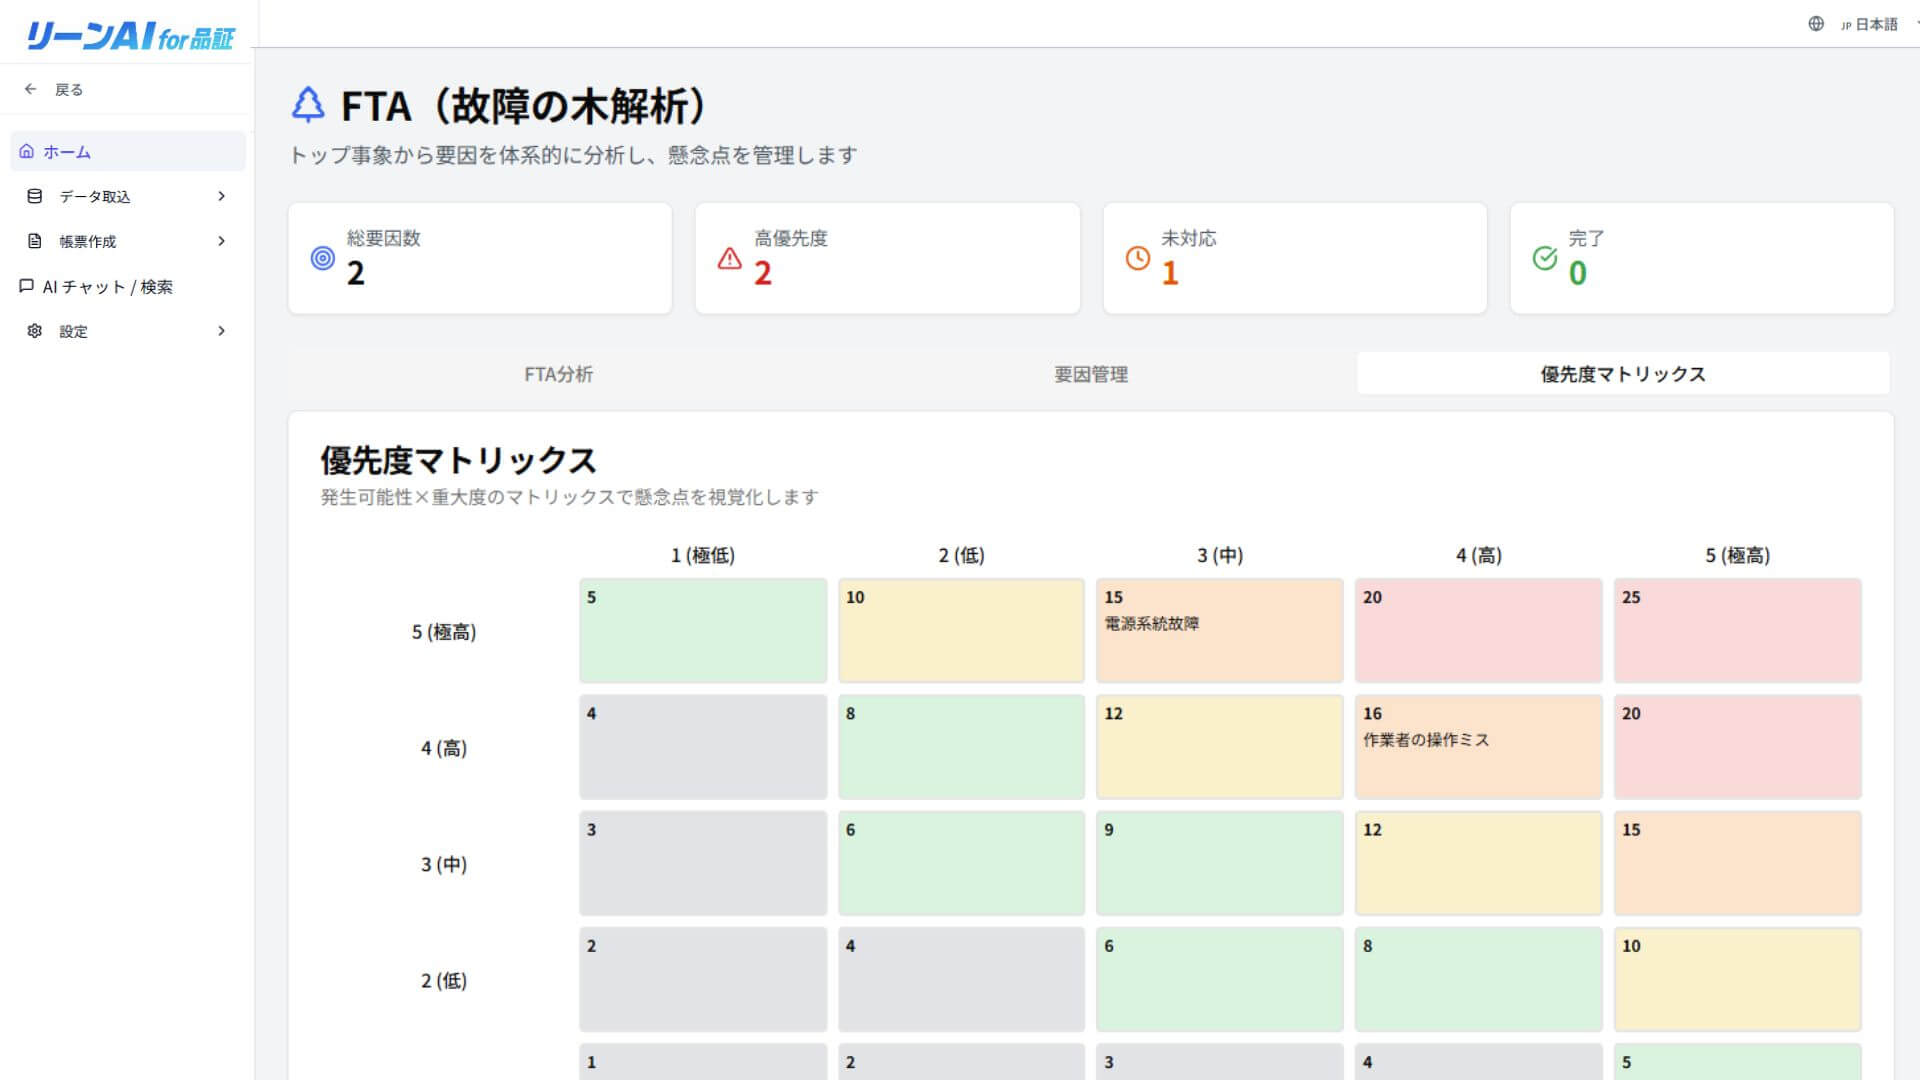Click the 2 (低) row yellow cell scored 10
Screen dimensions: 1920x1080
[x=1737, y=979]
